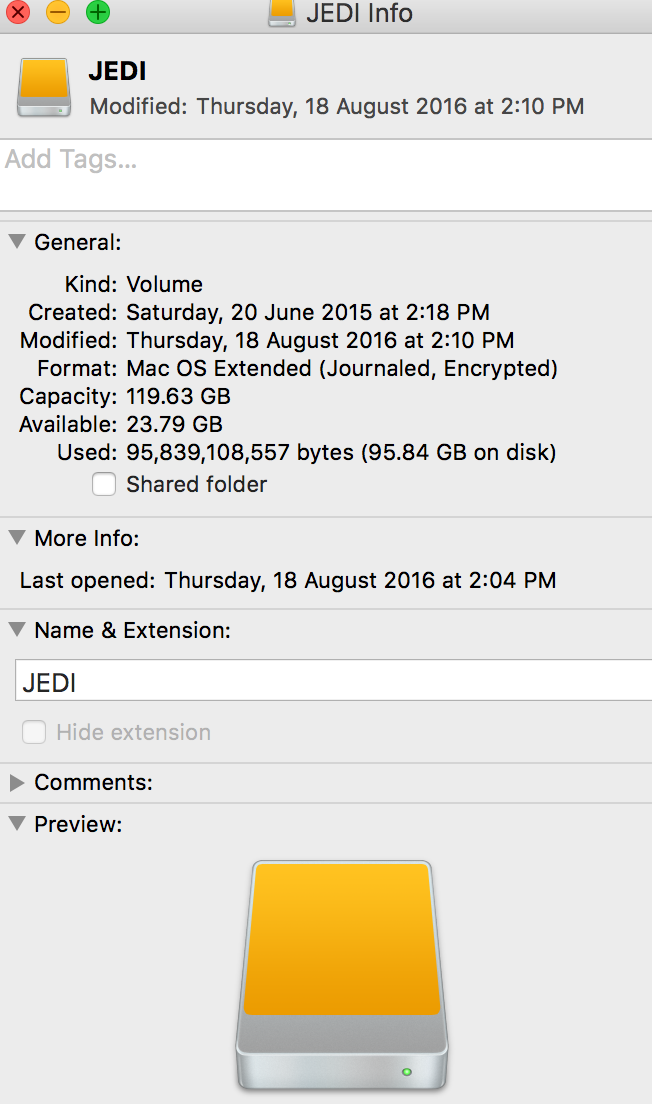Collapse the Preview section
The height and width of the screenshot is (1104, 652).
point(17,824)
